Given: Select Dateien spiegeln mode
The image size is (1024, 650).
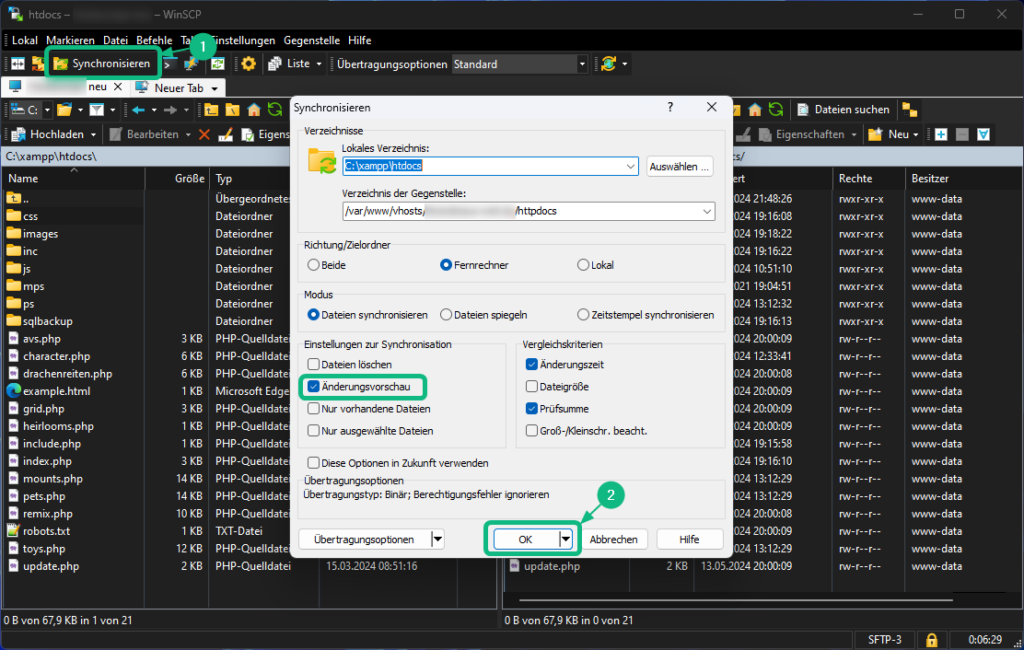Looking at the screenshot, I should (x=446, y=315).
